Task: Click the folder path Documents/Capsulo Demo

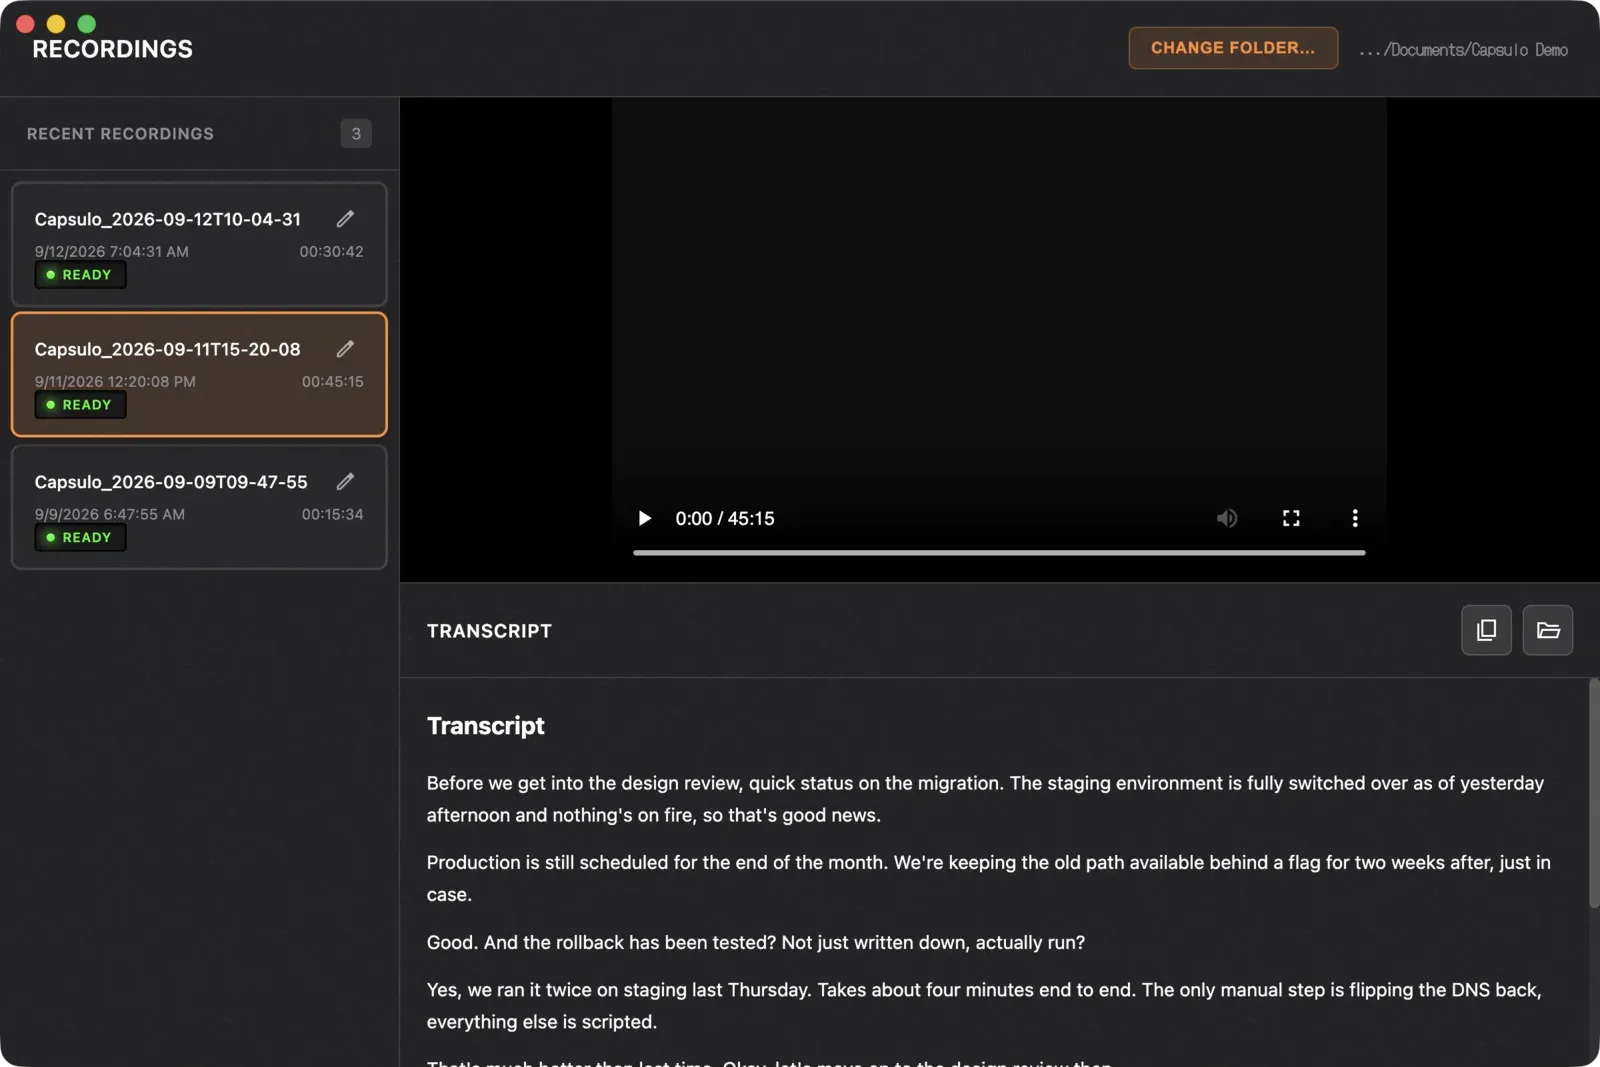Action: tap(1464, 50)
